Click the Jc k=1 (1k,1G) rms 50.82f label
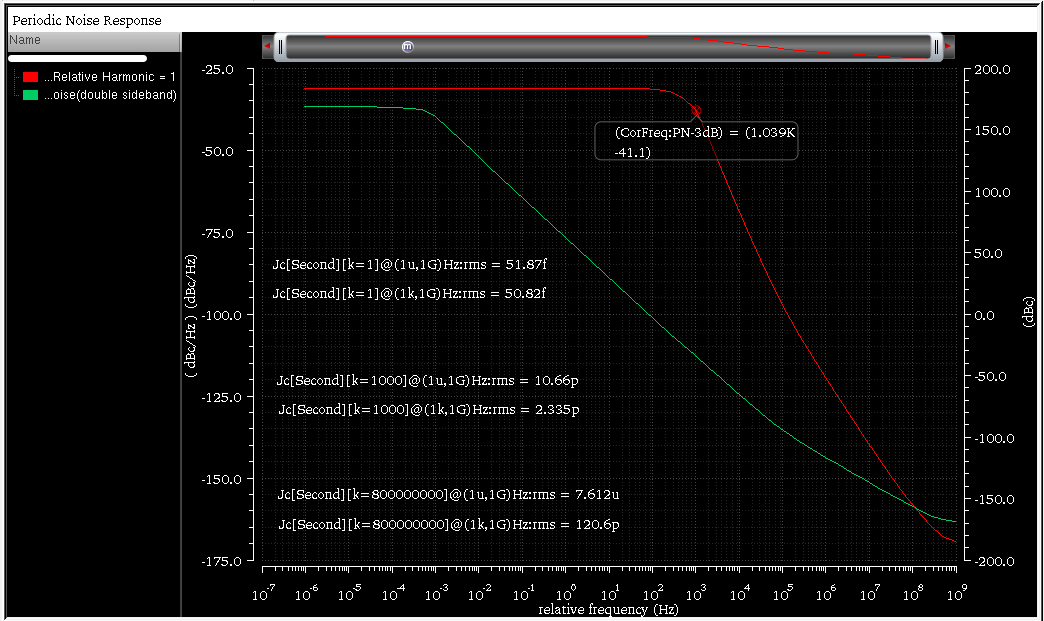 click(x=411, y=294)
